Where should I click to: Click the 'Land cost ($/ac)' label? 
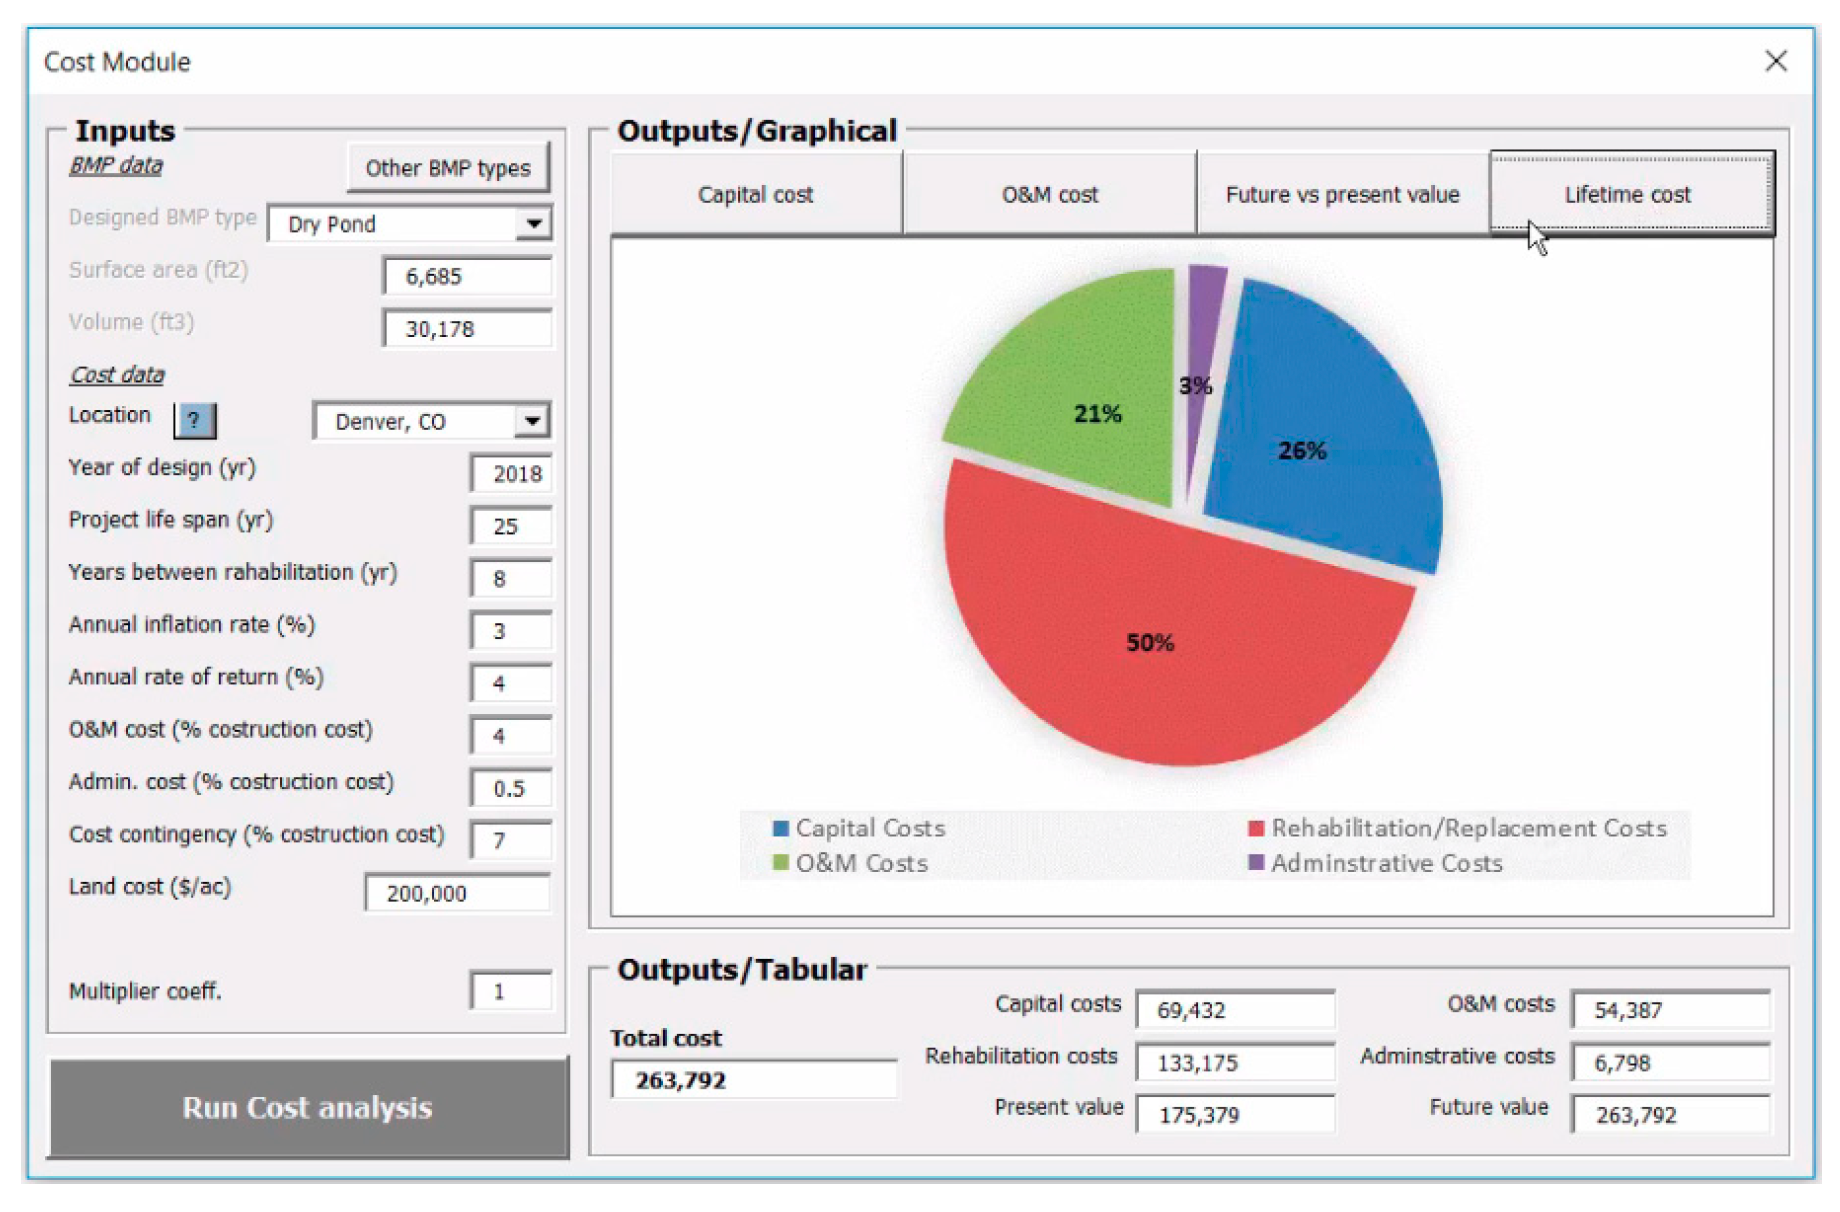(x=150, y=887)
